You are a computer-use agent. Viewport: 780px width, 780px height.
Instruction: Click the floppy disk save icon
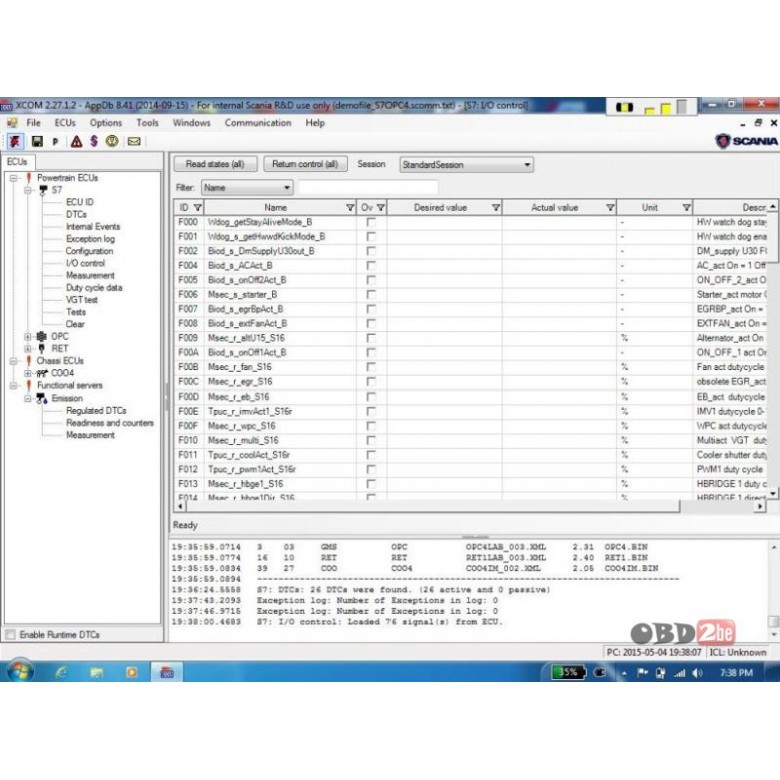(37, 141)
